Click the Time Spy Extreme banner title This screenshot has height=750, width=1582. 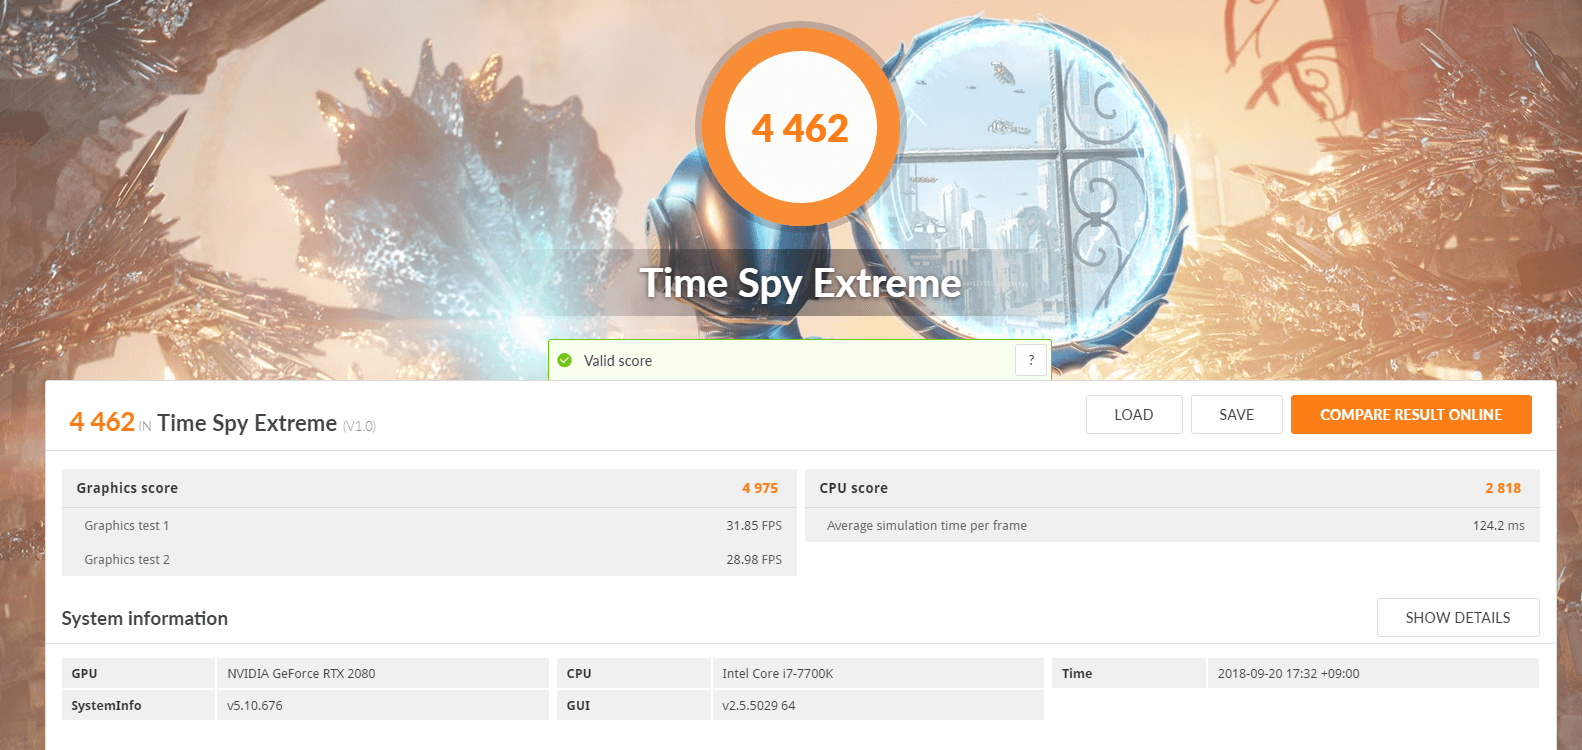coord(800,283)
